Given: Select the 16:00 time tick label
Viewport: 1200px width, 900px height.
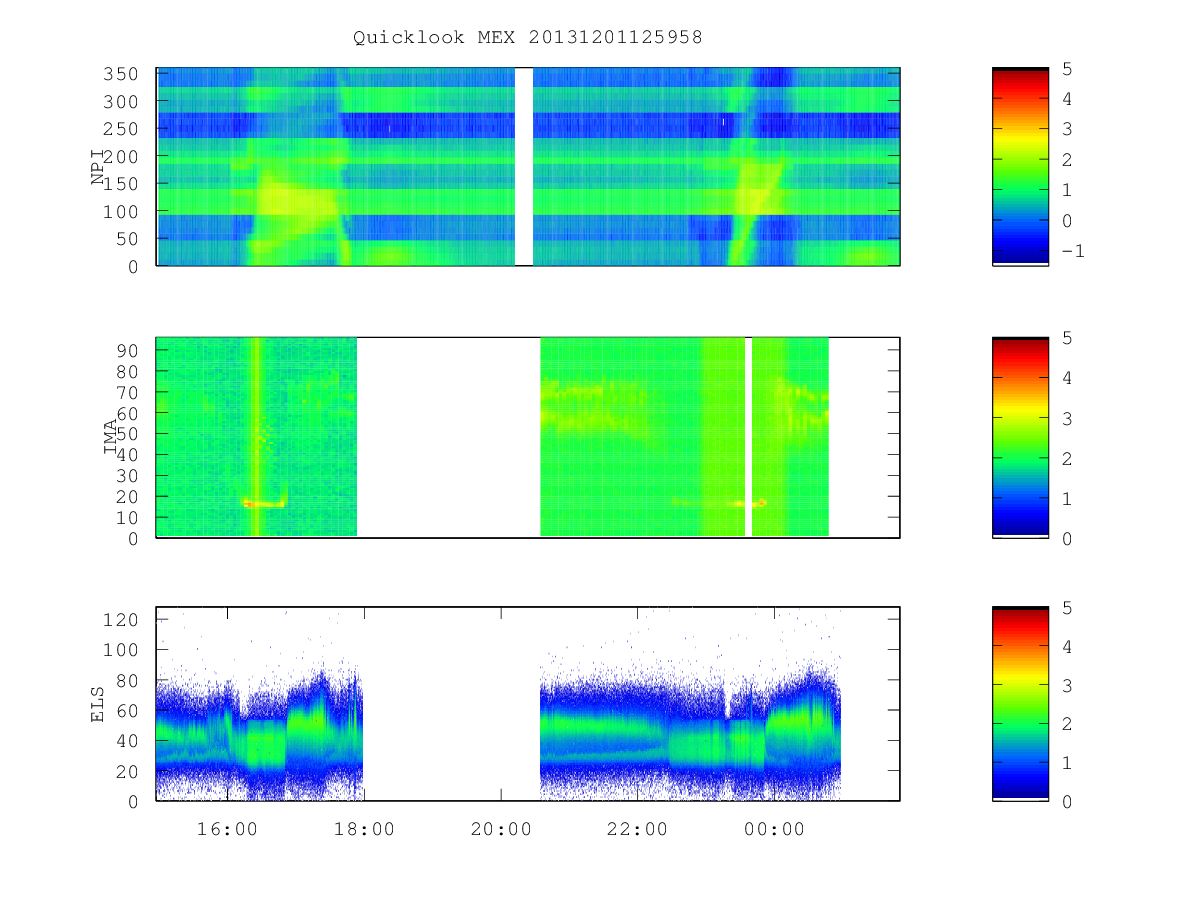Looking at the screenshot, I should (x=227, y=829).
